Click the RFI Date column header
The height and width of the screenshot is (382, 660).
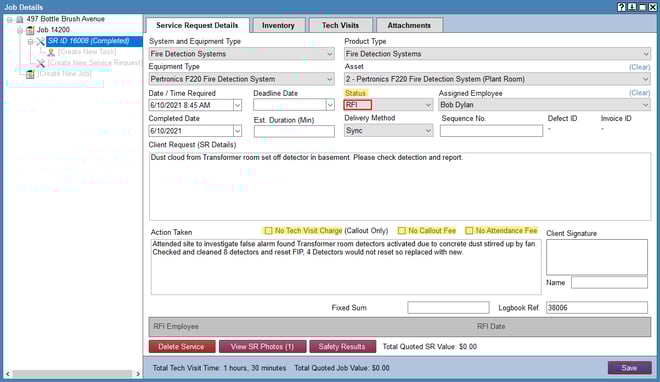491,326
